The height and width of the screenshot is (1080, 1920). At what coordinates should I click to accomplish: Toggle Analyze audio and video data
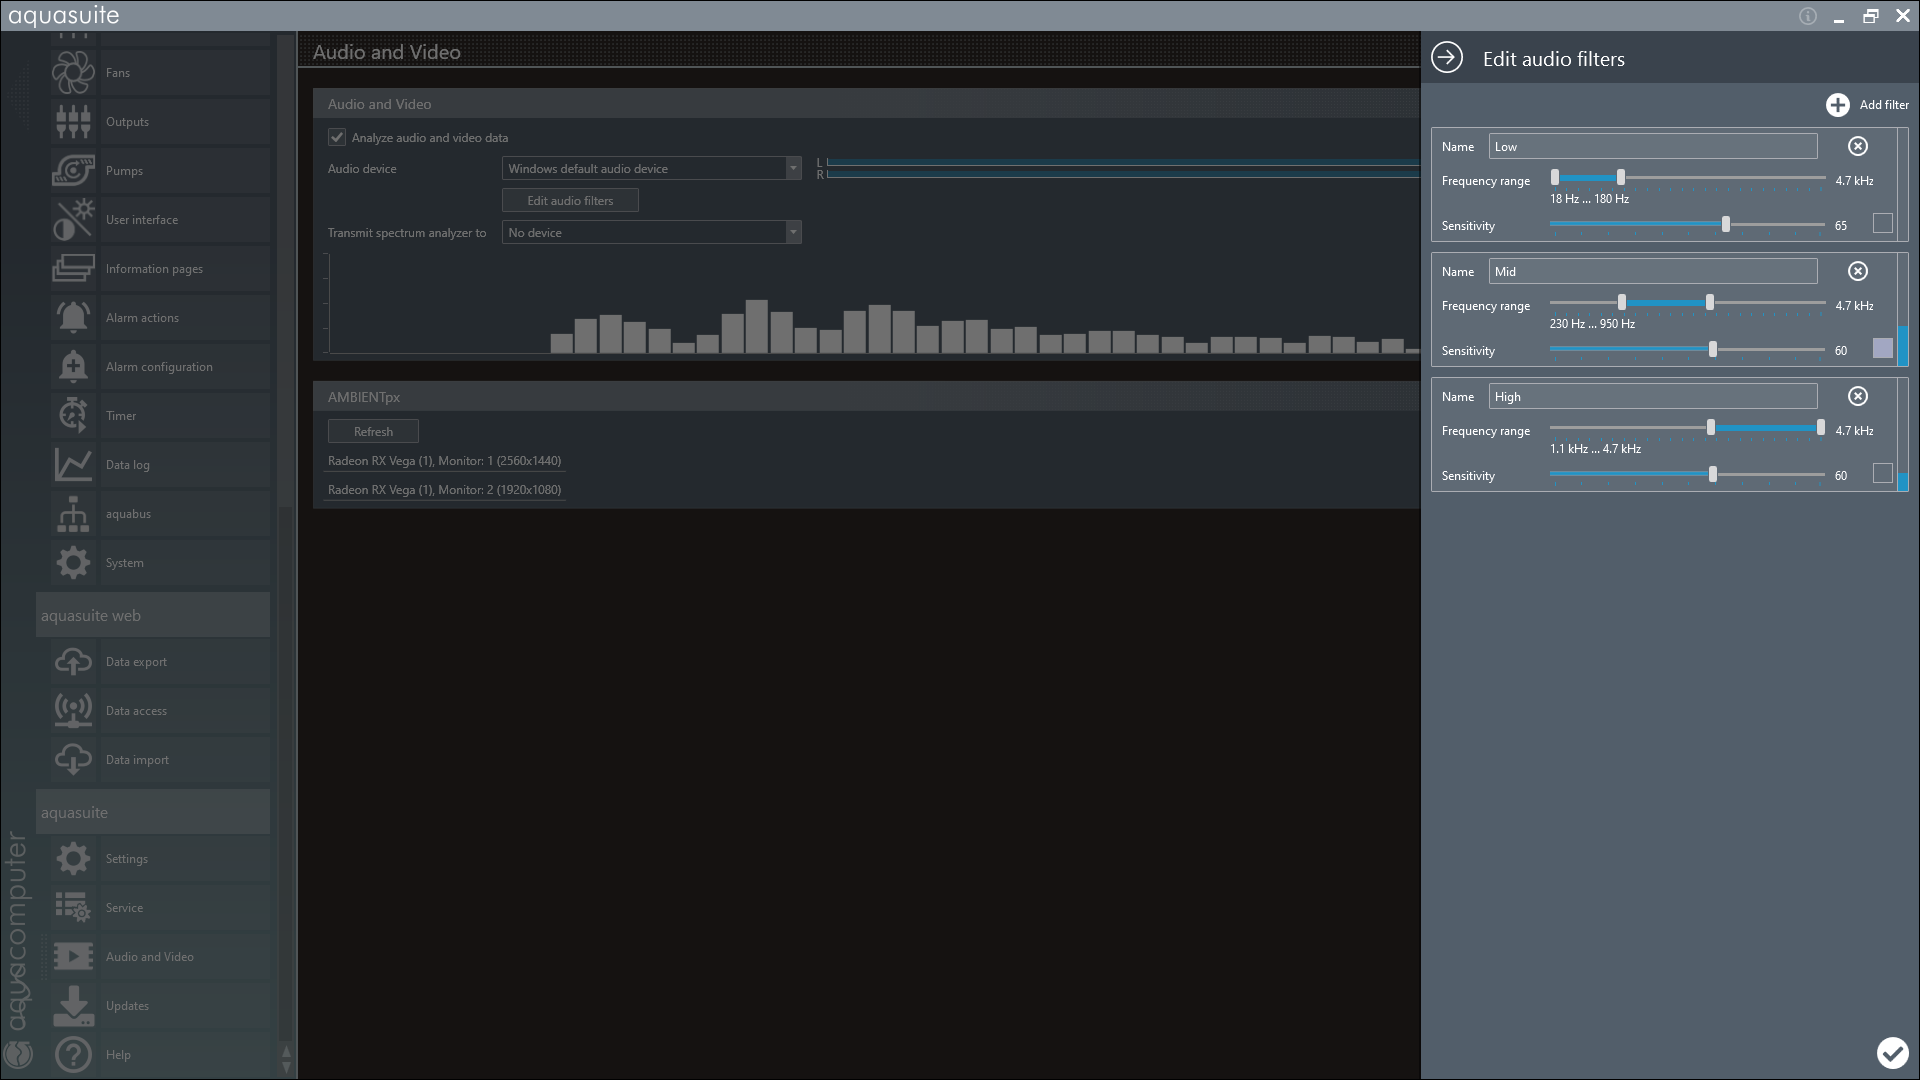coord(337,137)
